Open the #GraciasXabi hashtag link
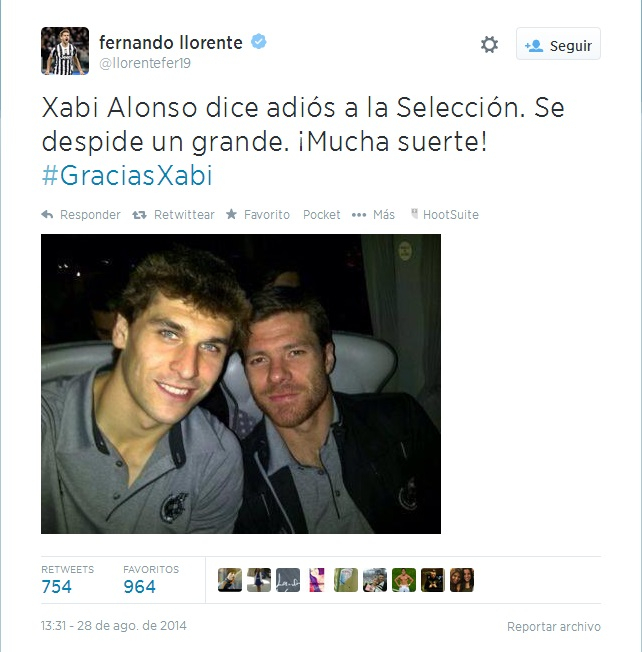 127,175
